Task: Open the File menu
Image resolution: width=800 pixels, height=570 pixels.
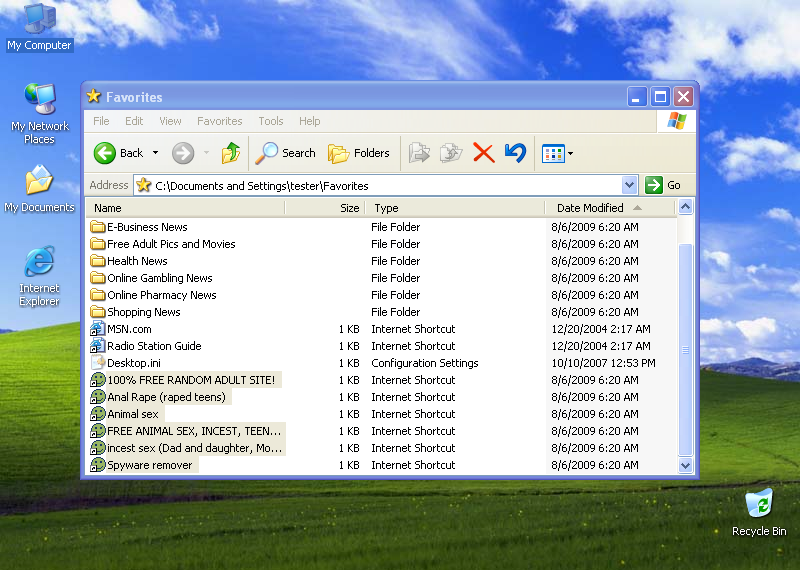Action: click(101, 121)
